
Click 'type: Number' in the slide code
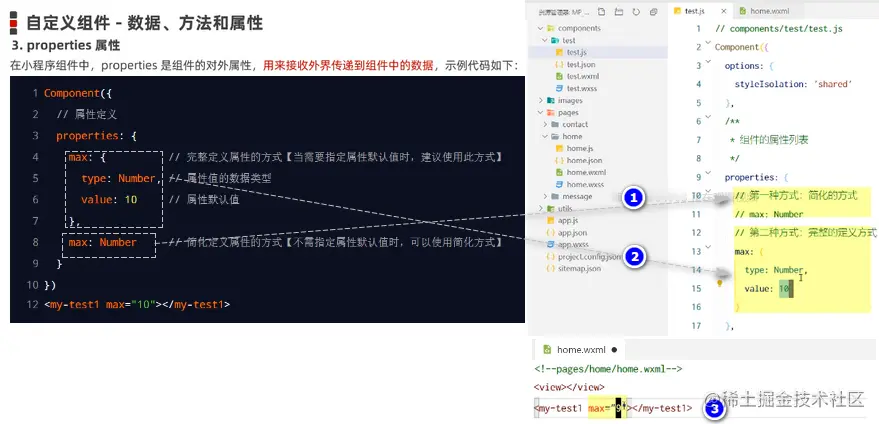tap(118, 178)
